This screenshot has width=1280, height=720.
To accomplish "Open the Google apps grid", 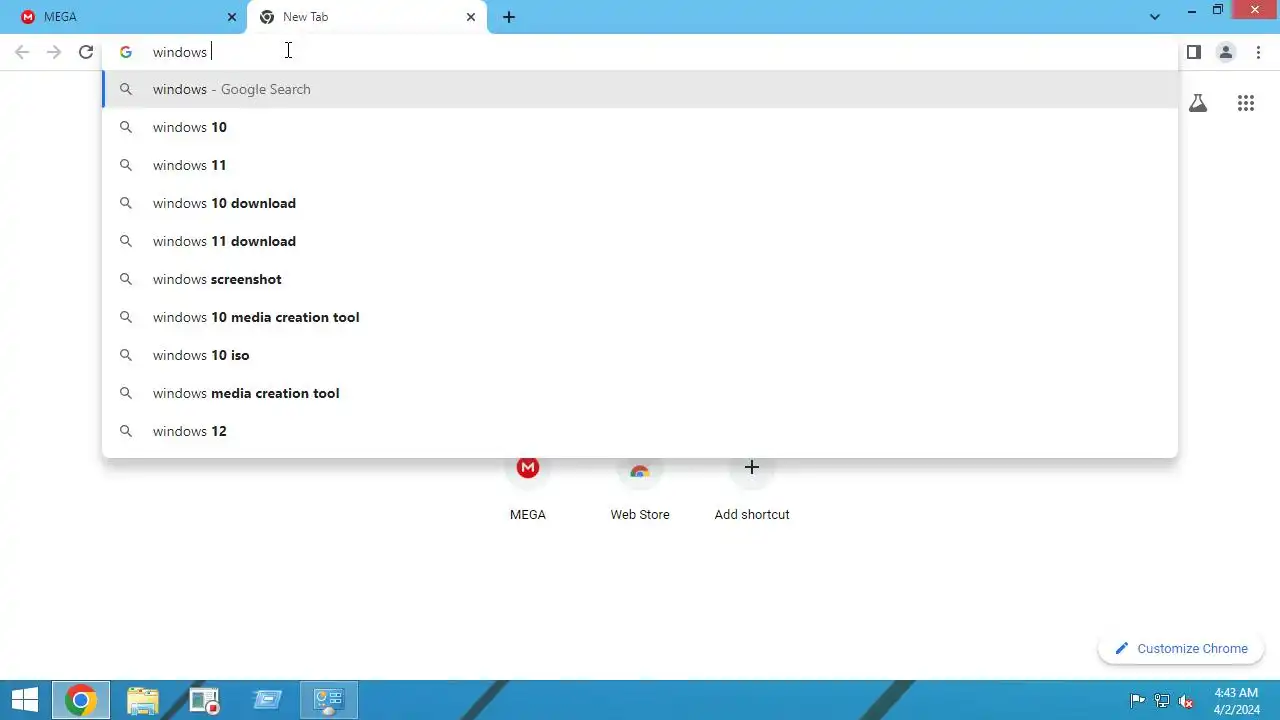I will (x=1246, y=103).
